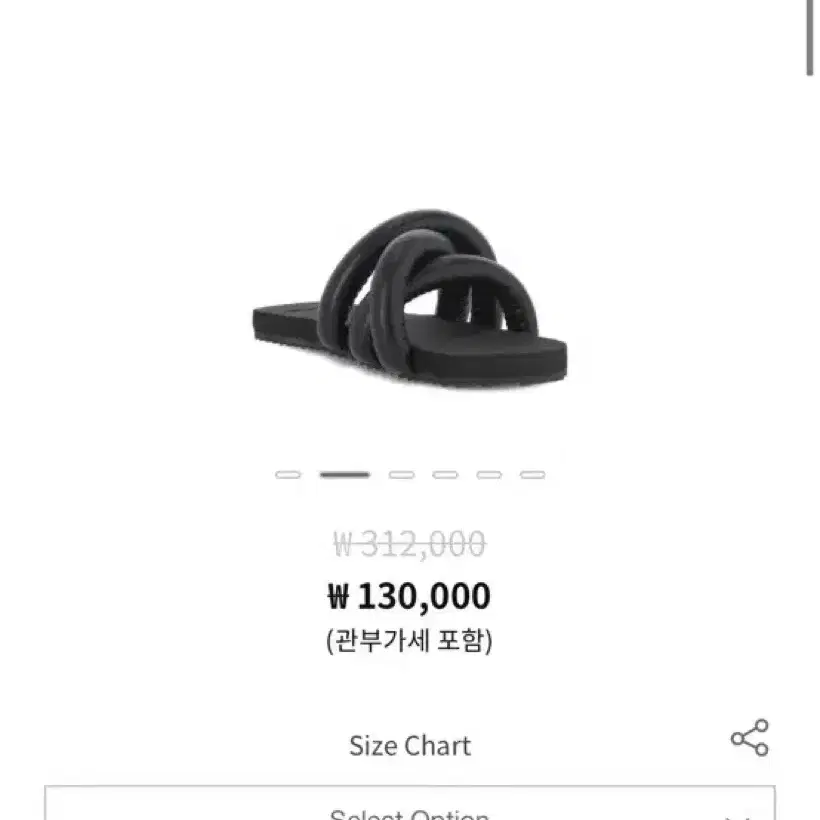Select the sixth and last photo indicator
Image resolution: width=820 pixels, height=820 pixels.
click(532, 474)
